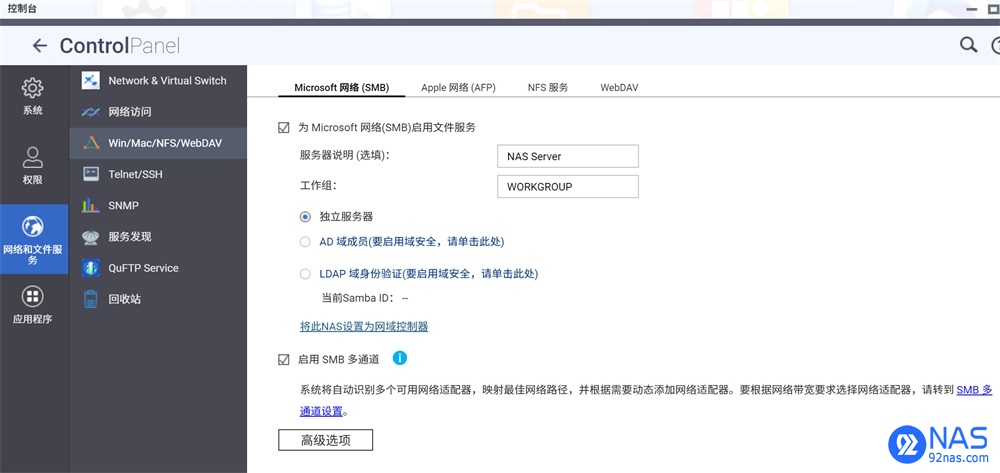This screenshot has width=1000, height=473.
Task: Switch to Apple 网络 (AFP) tab
Action: click(x=458, y=87)
